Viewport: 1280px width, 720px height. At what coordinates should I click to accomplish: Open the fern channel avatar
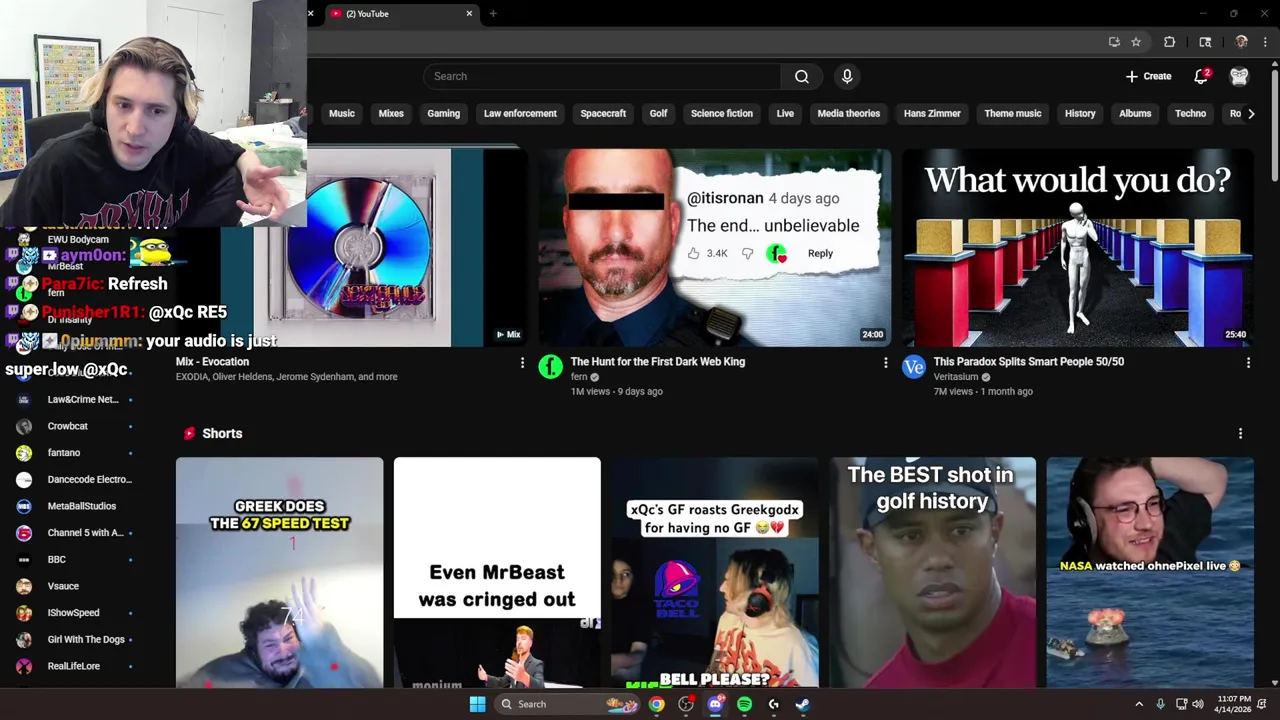(x=550, y=367)
